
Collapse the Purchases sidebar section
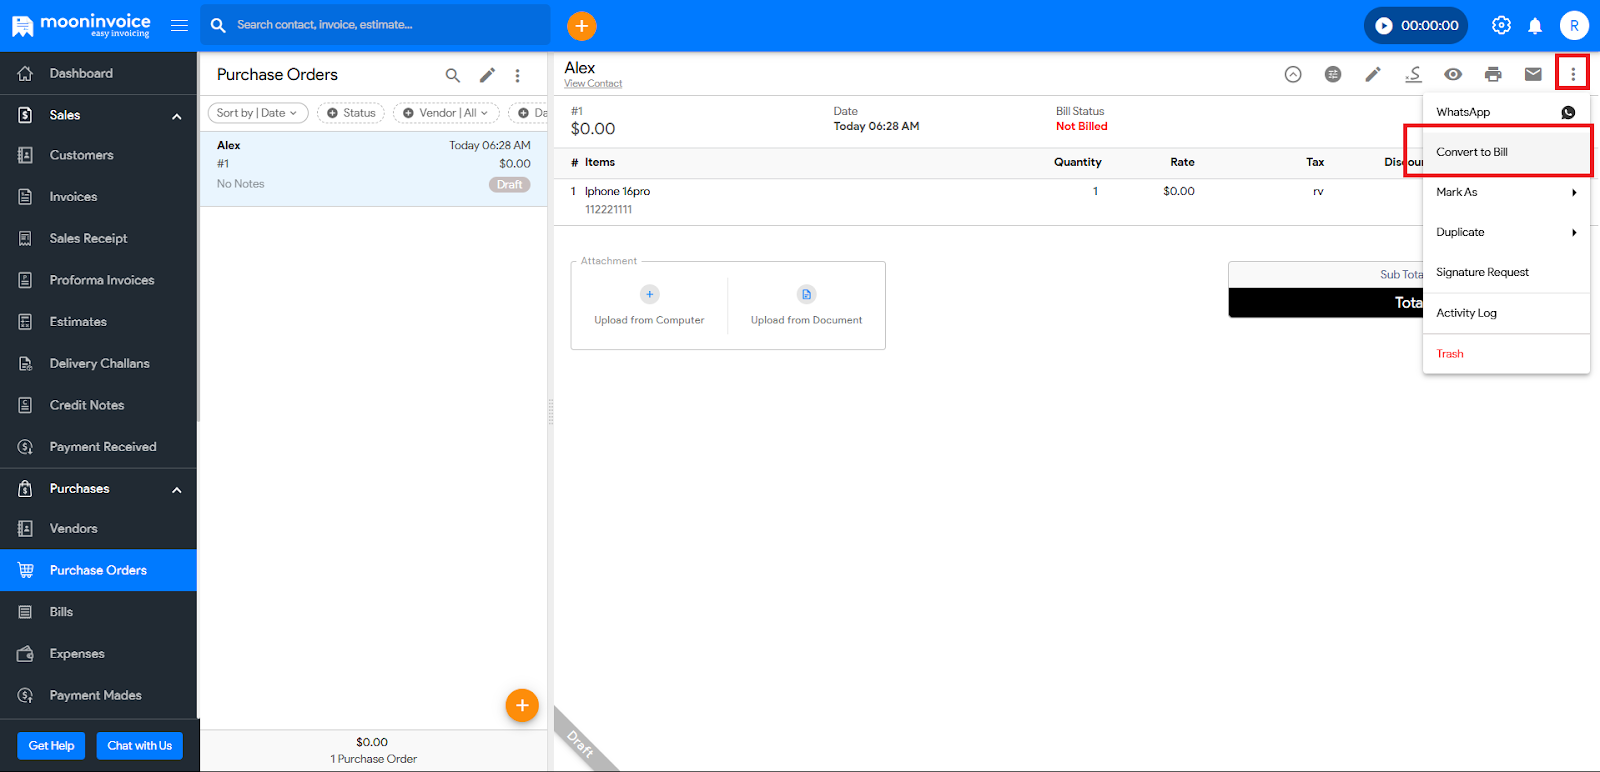click(x=177, y=490)
